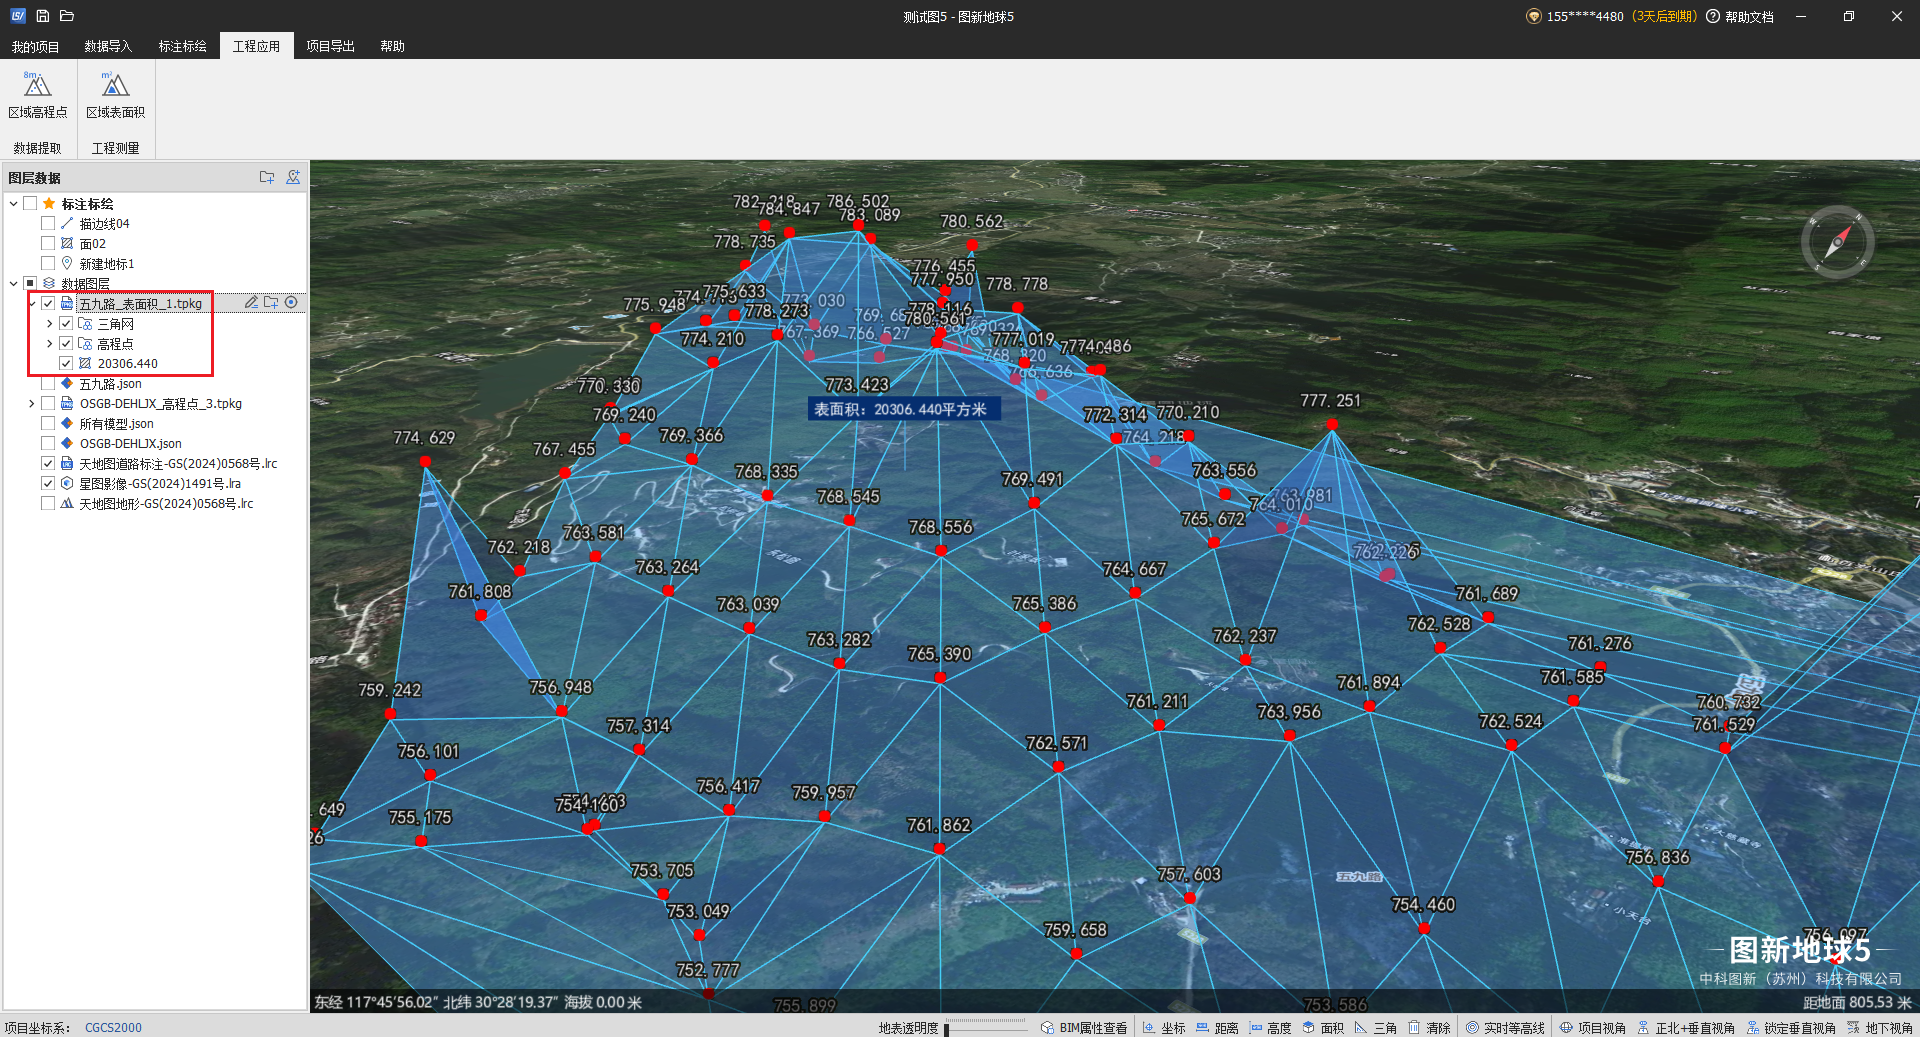1920x1037 pixels.
Task: Click the locate target icon on 五九路_表面积_1.tpkg
Action: (291, 303)
